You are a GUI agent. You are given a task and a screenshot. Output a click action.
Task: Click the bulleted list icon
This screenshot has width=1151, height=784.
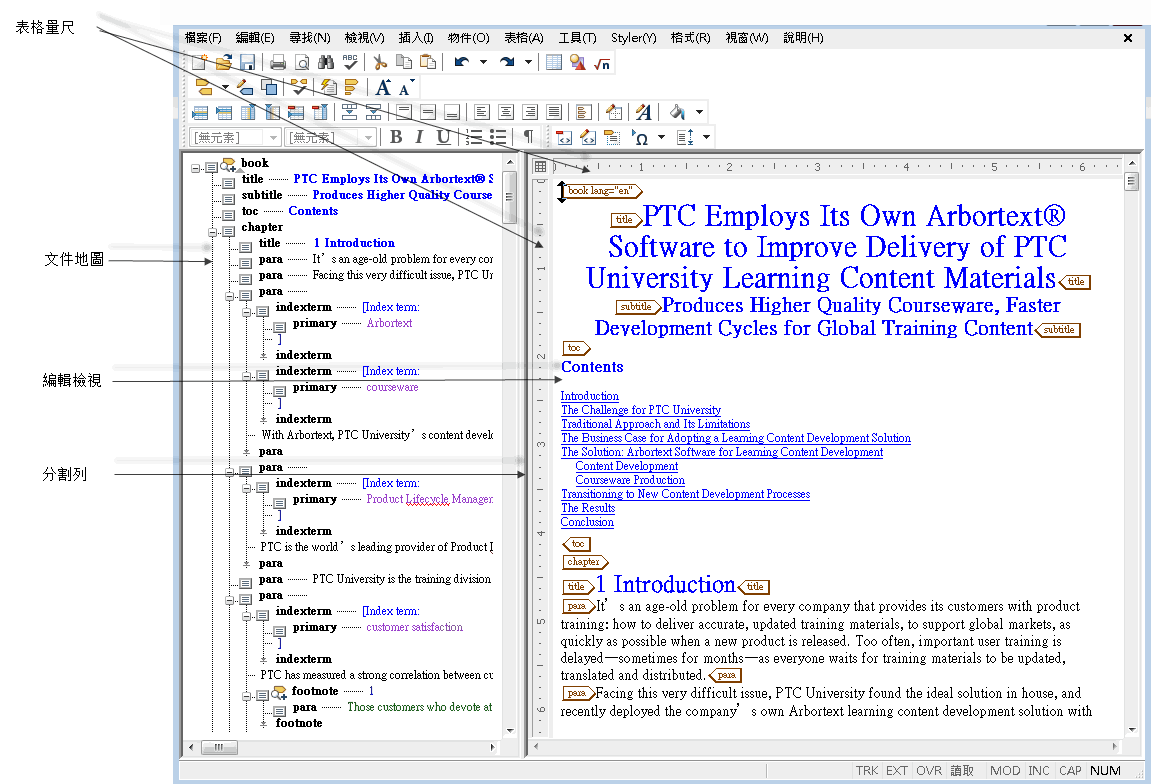tap(498, 137)
